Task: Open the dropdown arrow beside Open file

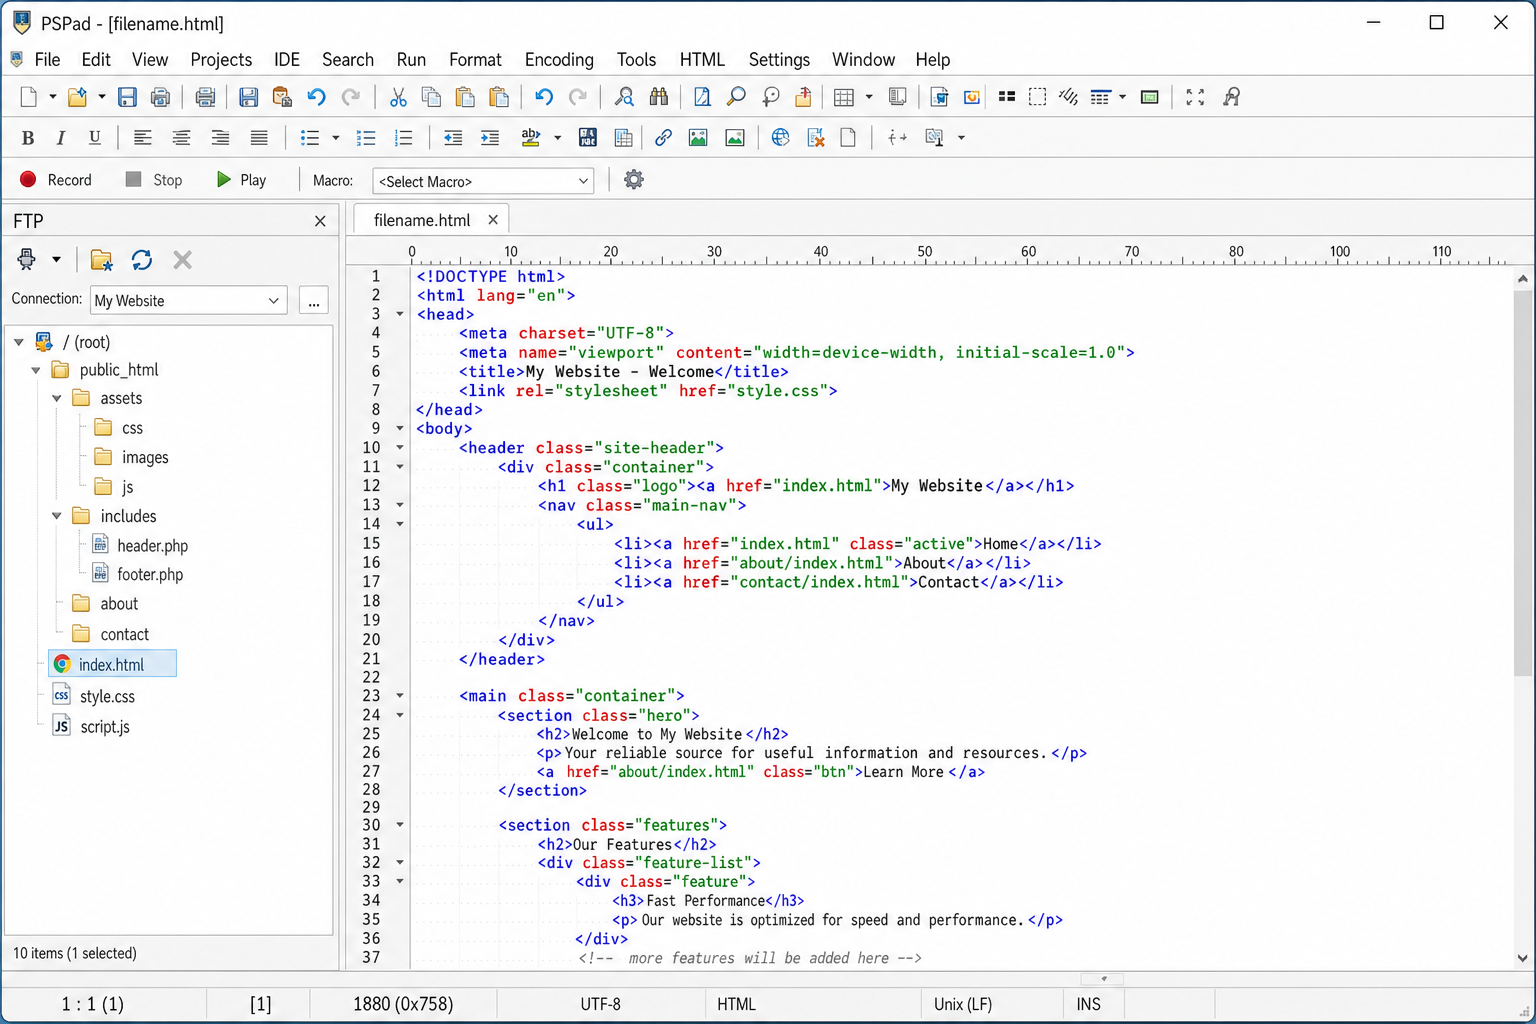Action: pos(101,97)
